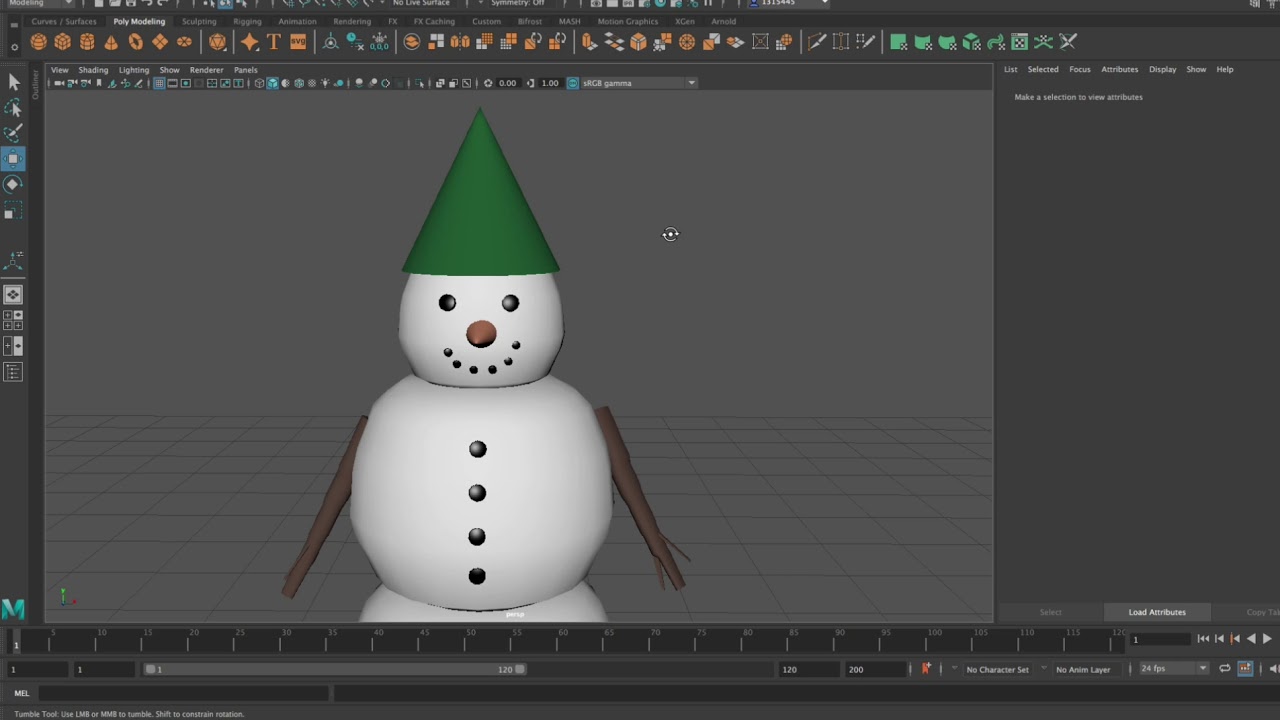Click the time range slider bar
The image size is (1280, 720).
click(335, 669)
